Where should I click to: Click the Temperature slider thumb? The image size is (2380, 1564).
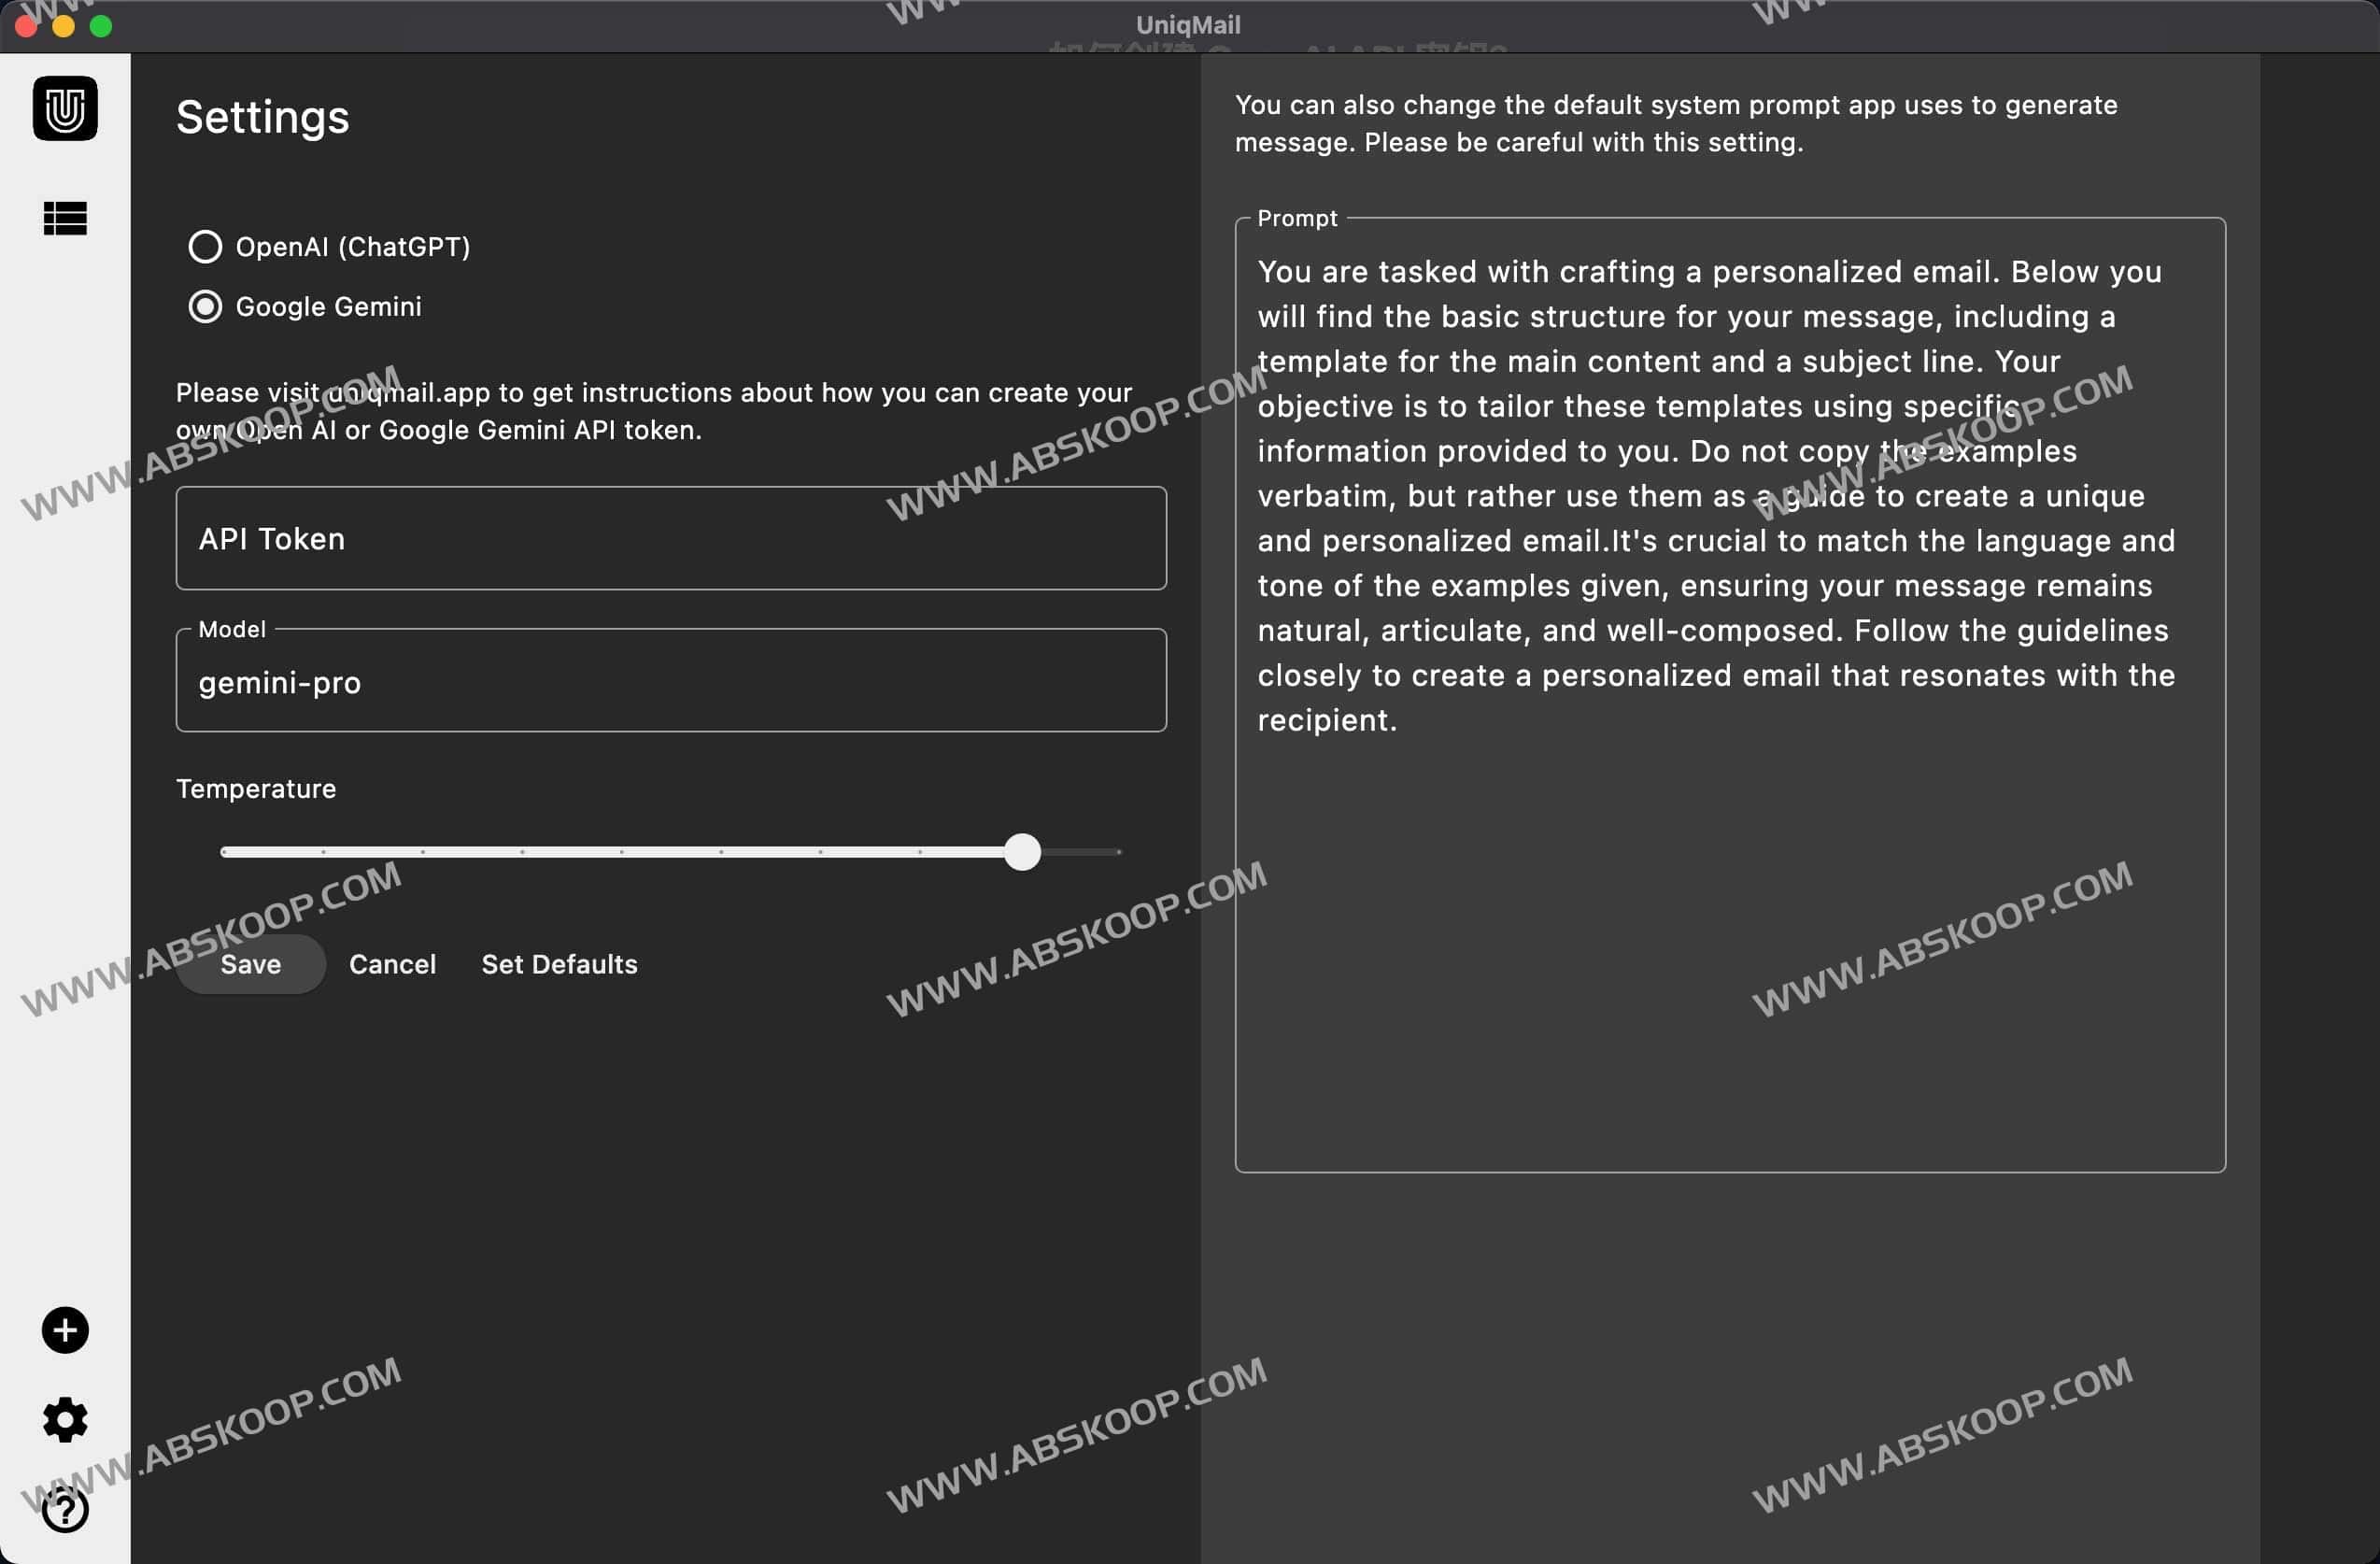click(x=1022, y=852)
